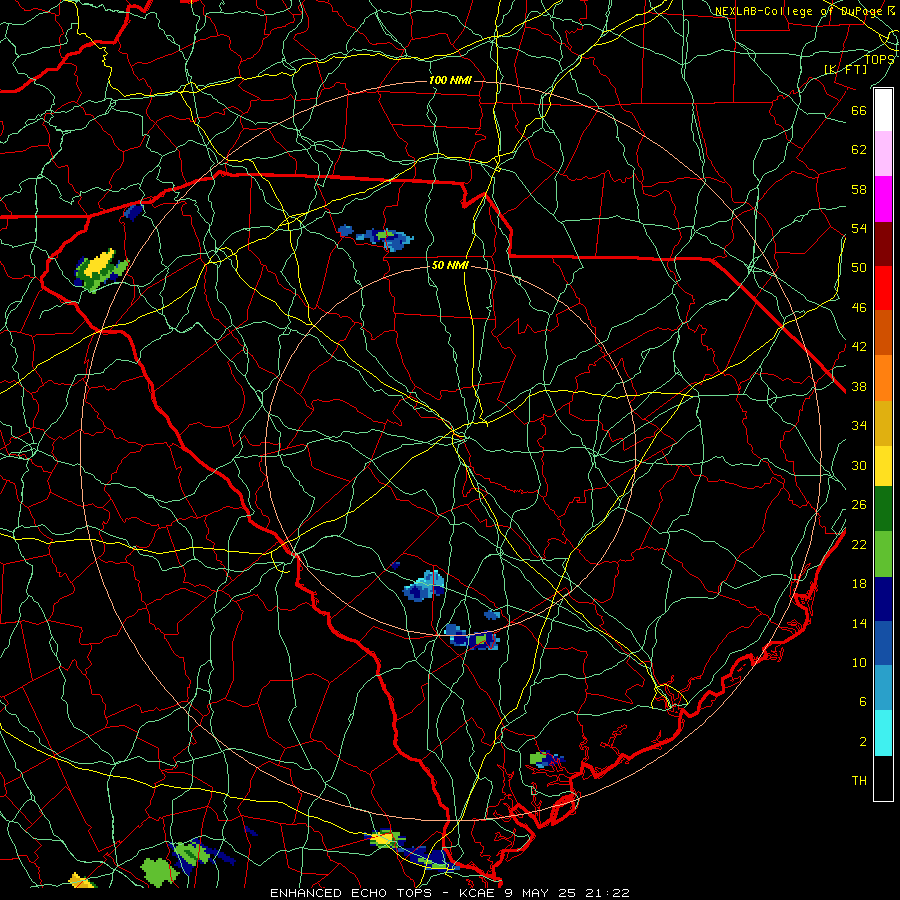
Task: Click the bright yellow legend swatch
Action: 883,466
